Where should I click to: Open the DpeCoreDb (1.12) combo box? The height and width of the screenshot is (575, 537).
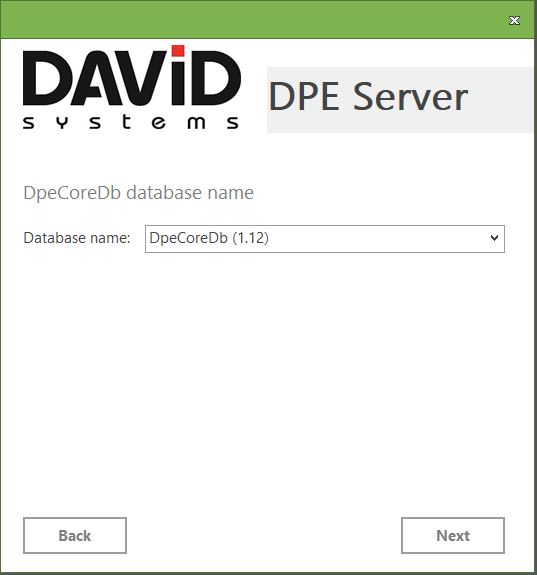click(325, 239)
